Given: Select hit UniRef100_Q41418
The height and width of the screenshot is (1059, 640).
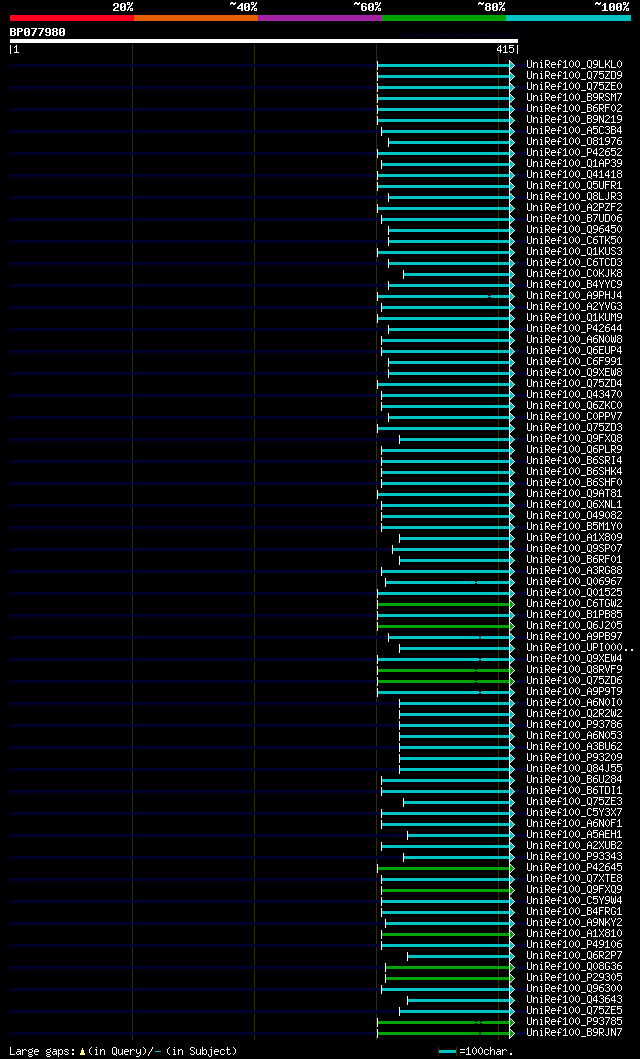Looking at the screenshot, I should point(575,175).
